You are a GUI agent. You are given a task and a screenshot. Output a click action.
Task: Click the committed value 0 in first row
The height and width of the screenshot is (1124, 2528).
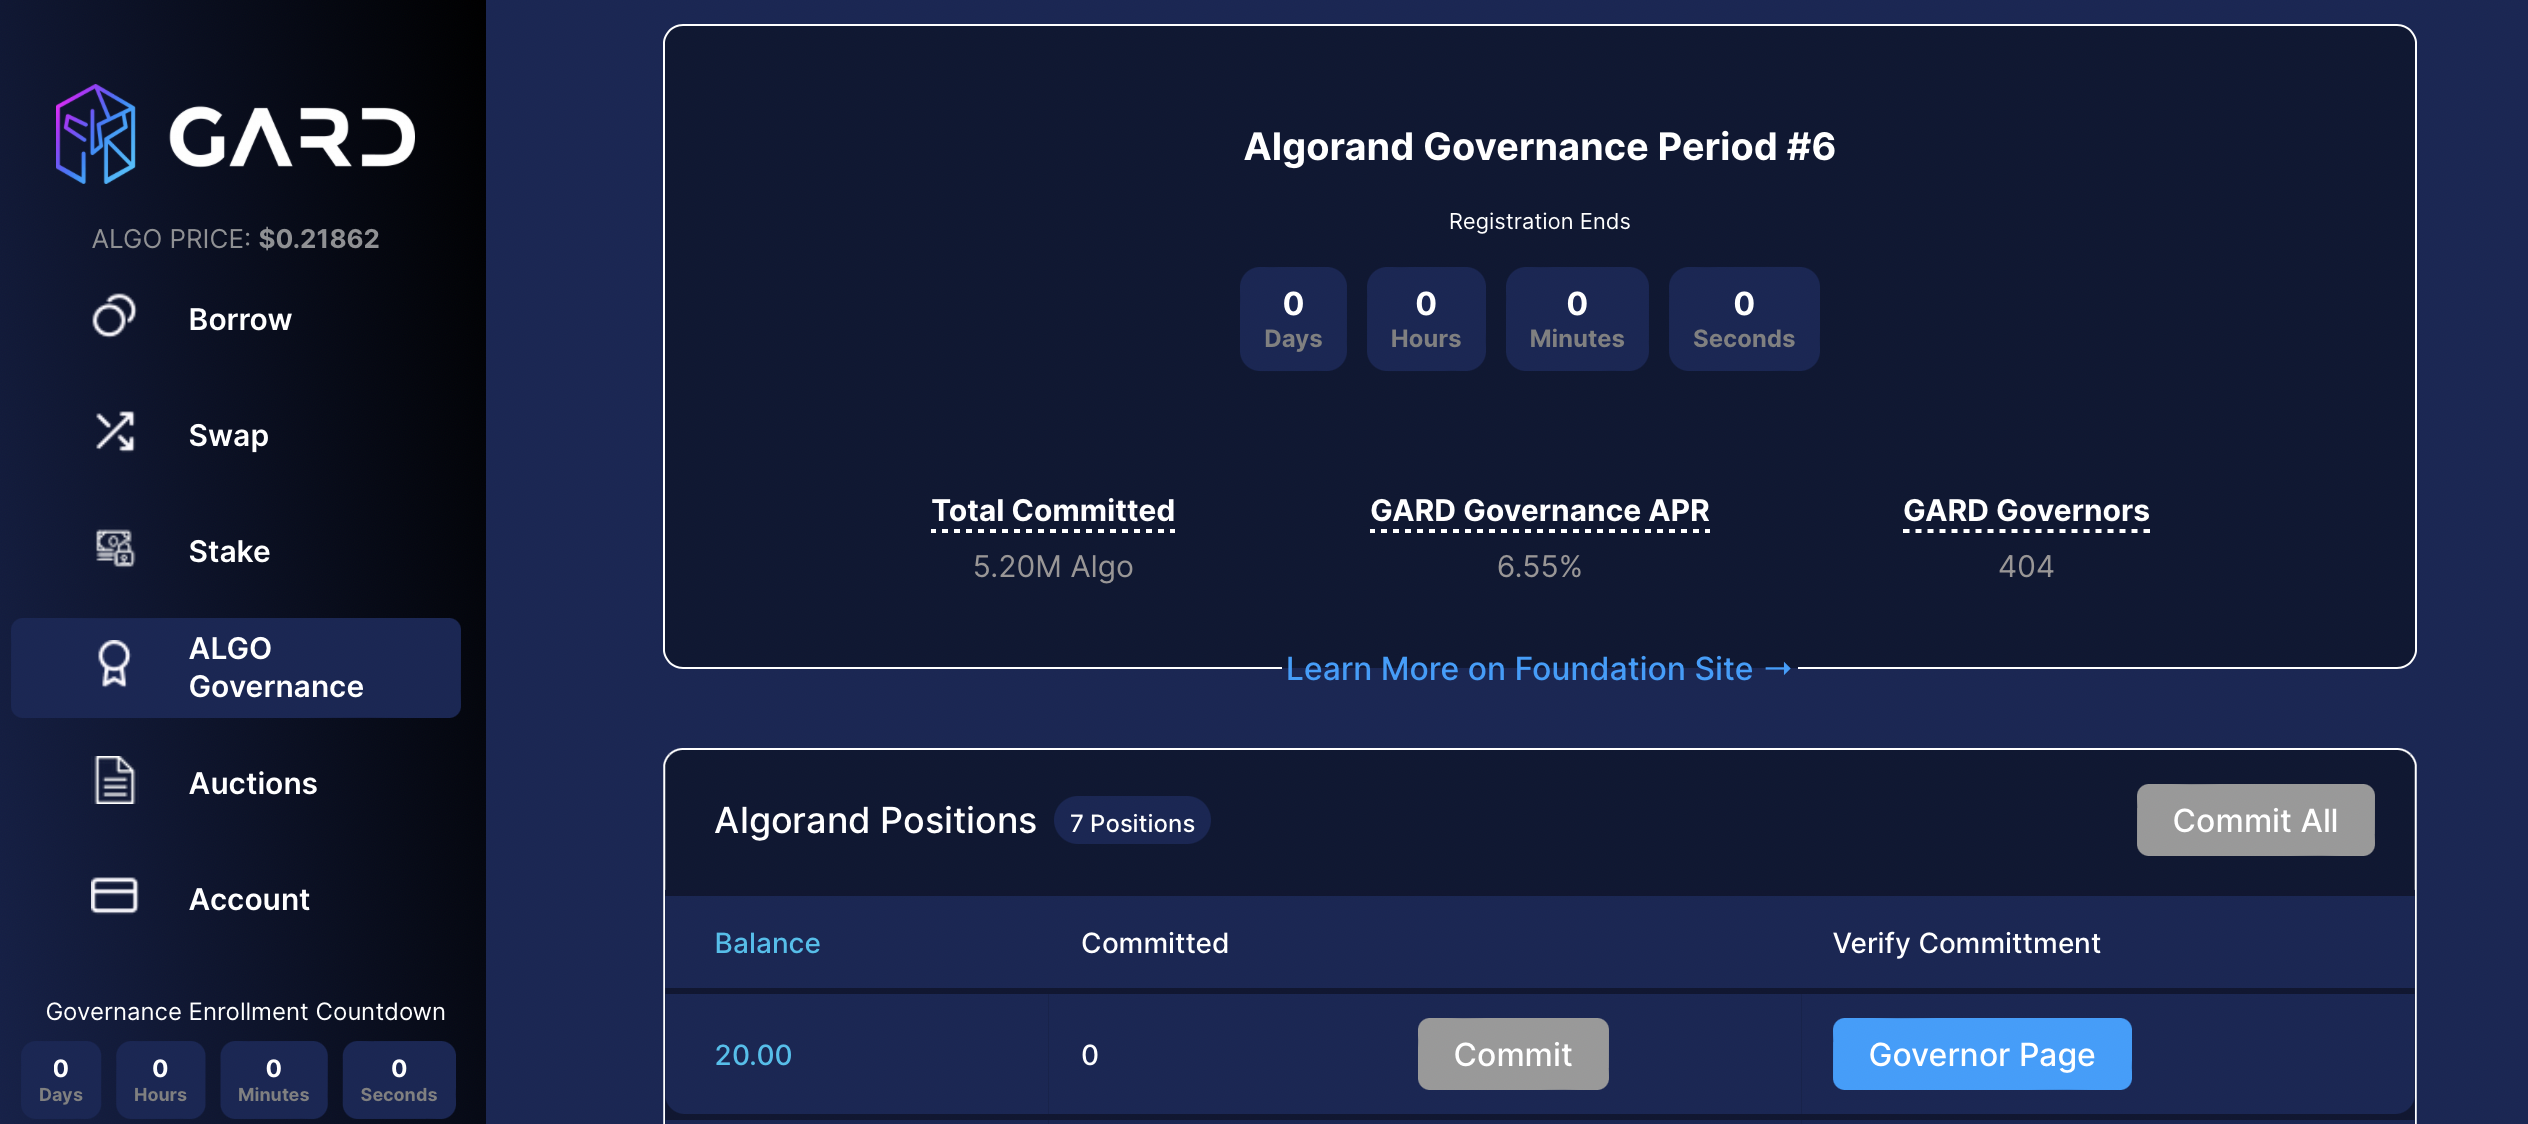pyautogui.click(x=1090, y=1055)
